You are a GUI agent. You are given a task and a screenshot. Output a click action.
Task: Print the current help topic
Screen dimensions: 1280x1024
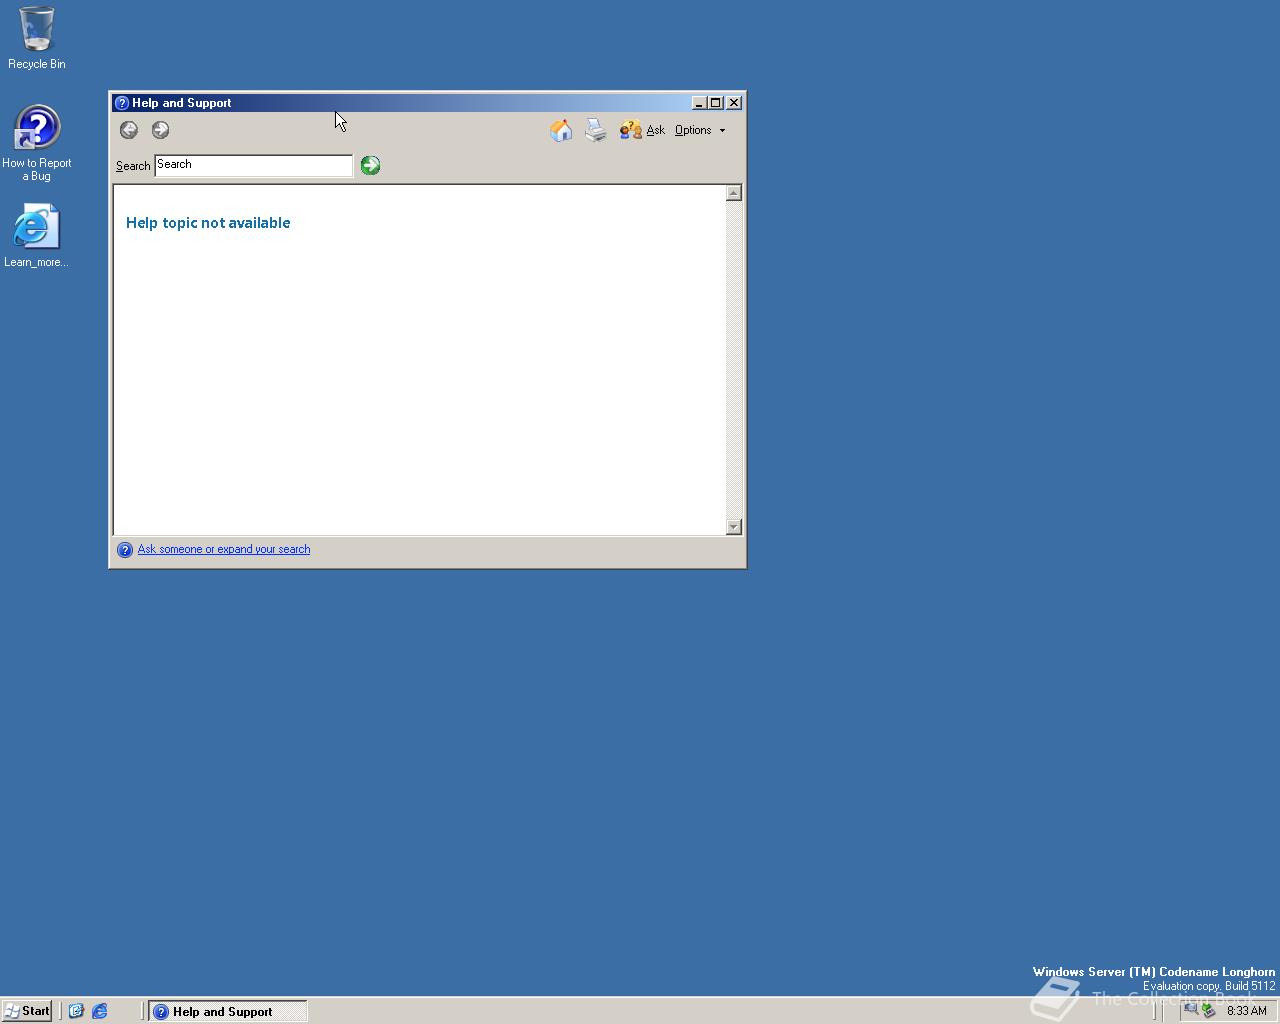click(x=596, y=130)
